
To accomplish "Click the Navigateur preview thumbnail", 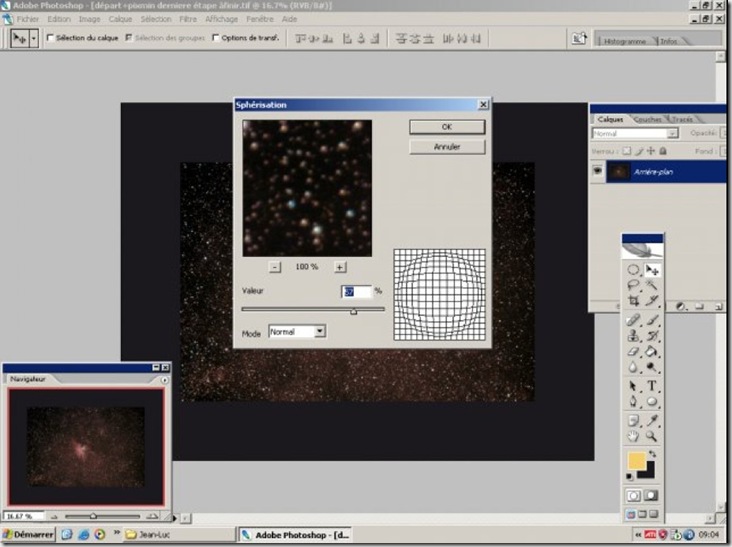I will click(x=86, y=447).
